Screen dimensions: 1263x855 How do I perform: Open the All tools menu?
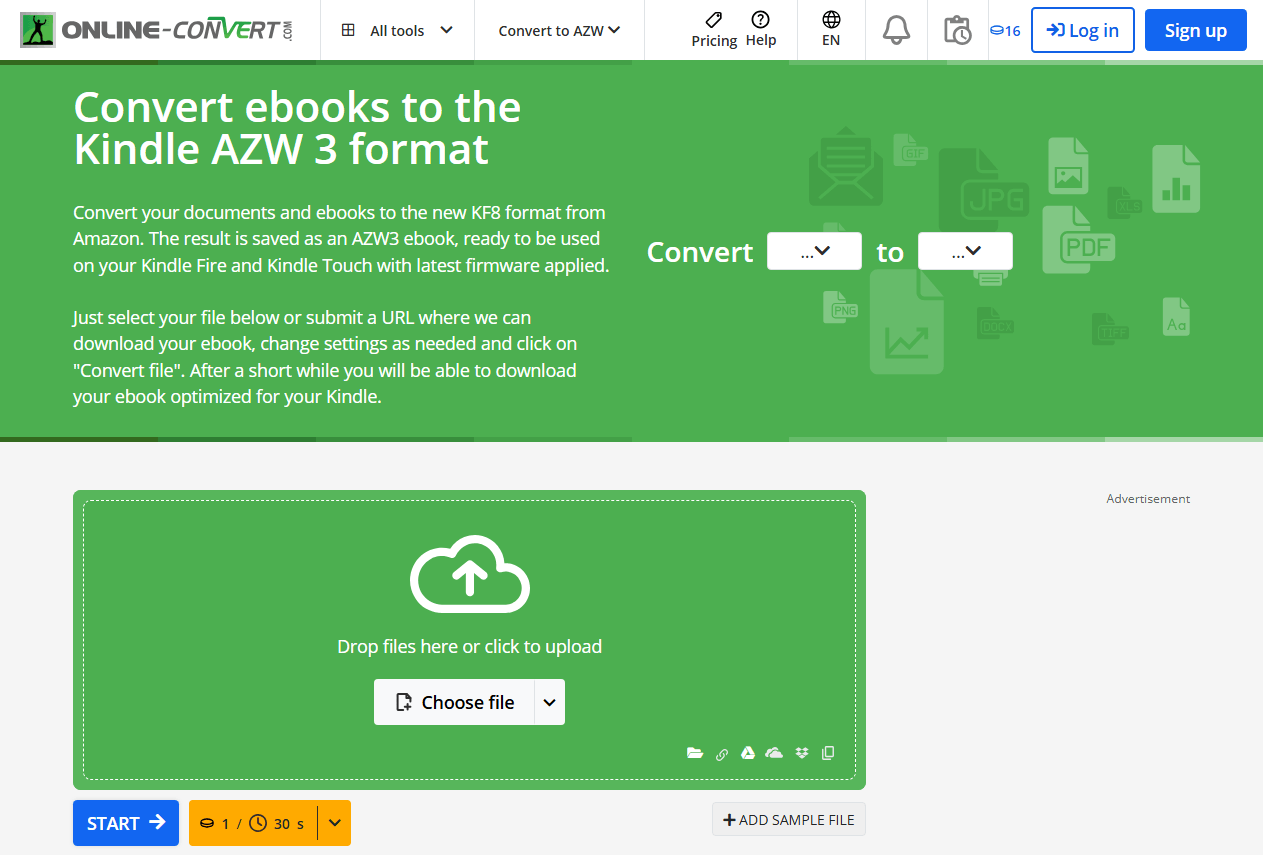[397, 30]
